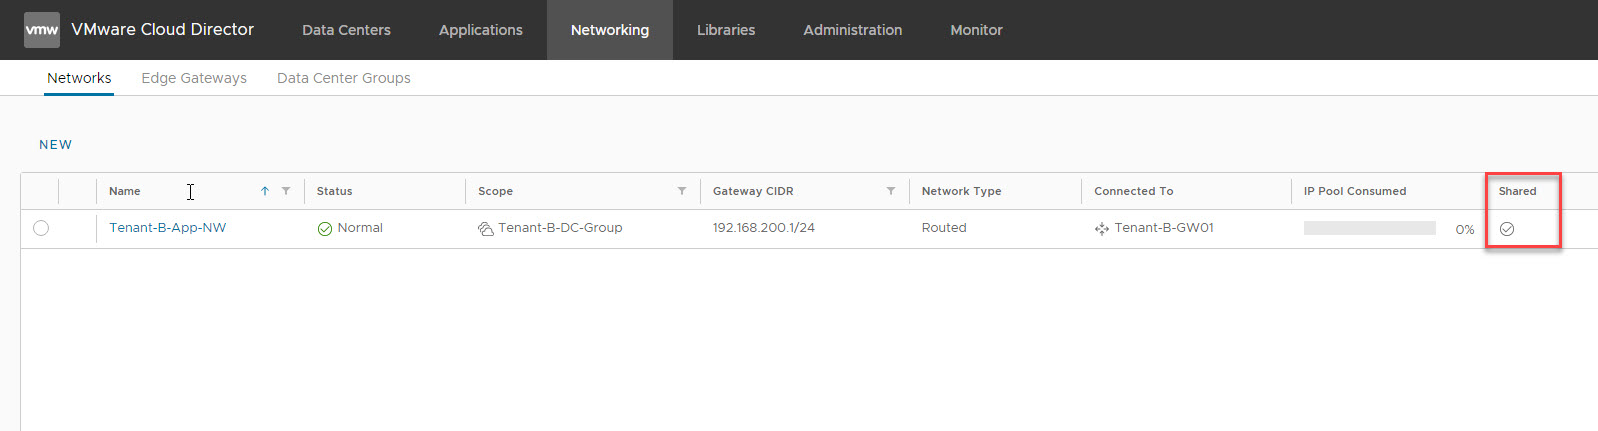Switch to the Edge Gateways tab

(194, 78)
